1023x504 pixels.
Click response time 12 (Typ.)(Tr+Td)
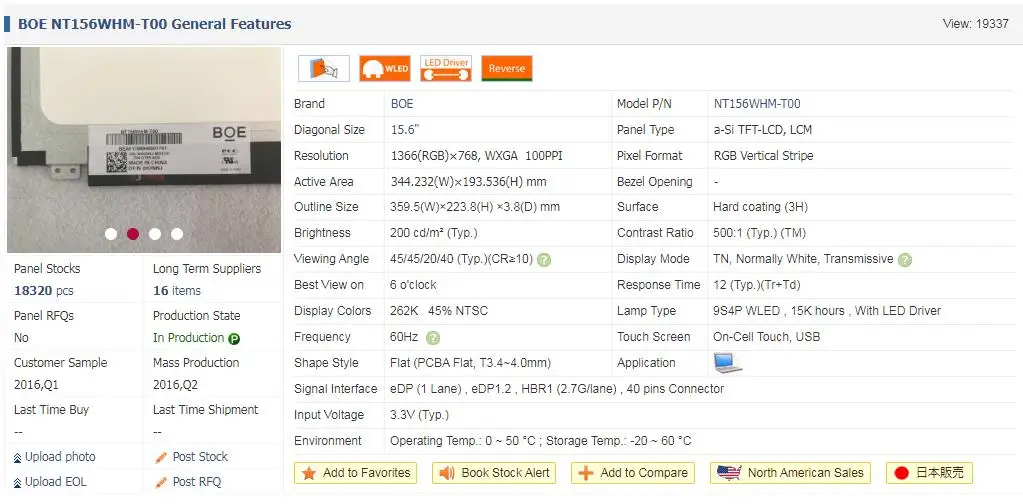tap(757, 285)
